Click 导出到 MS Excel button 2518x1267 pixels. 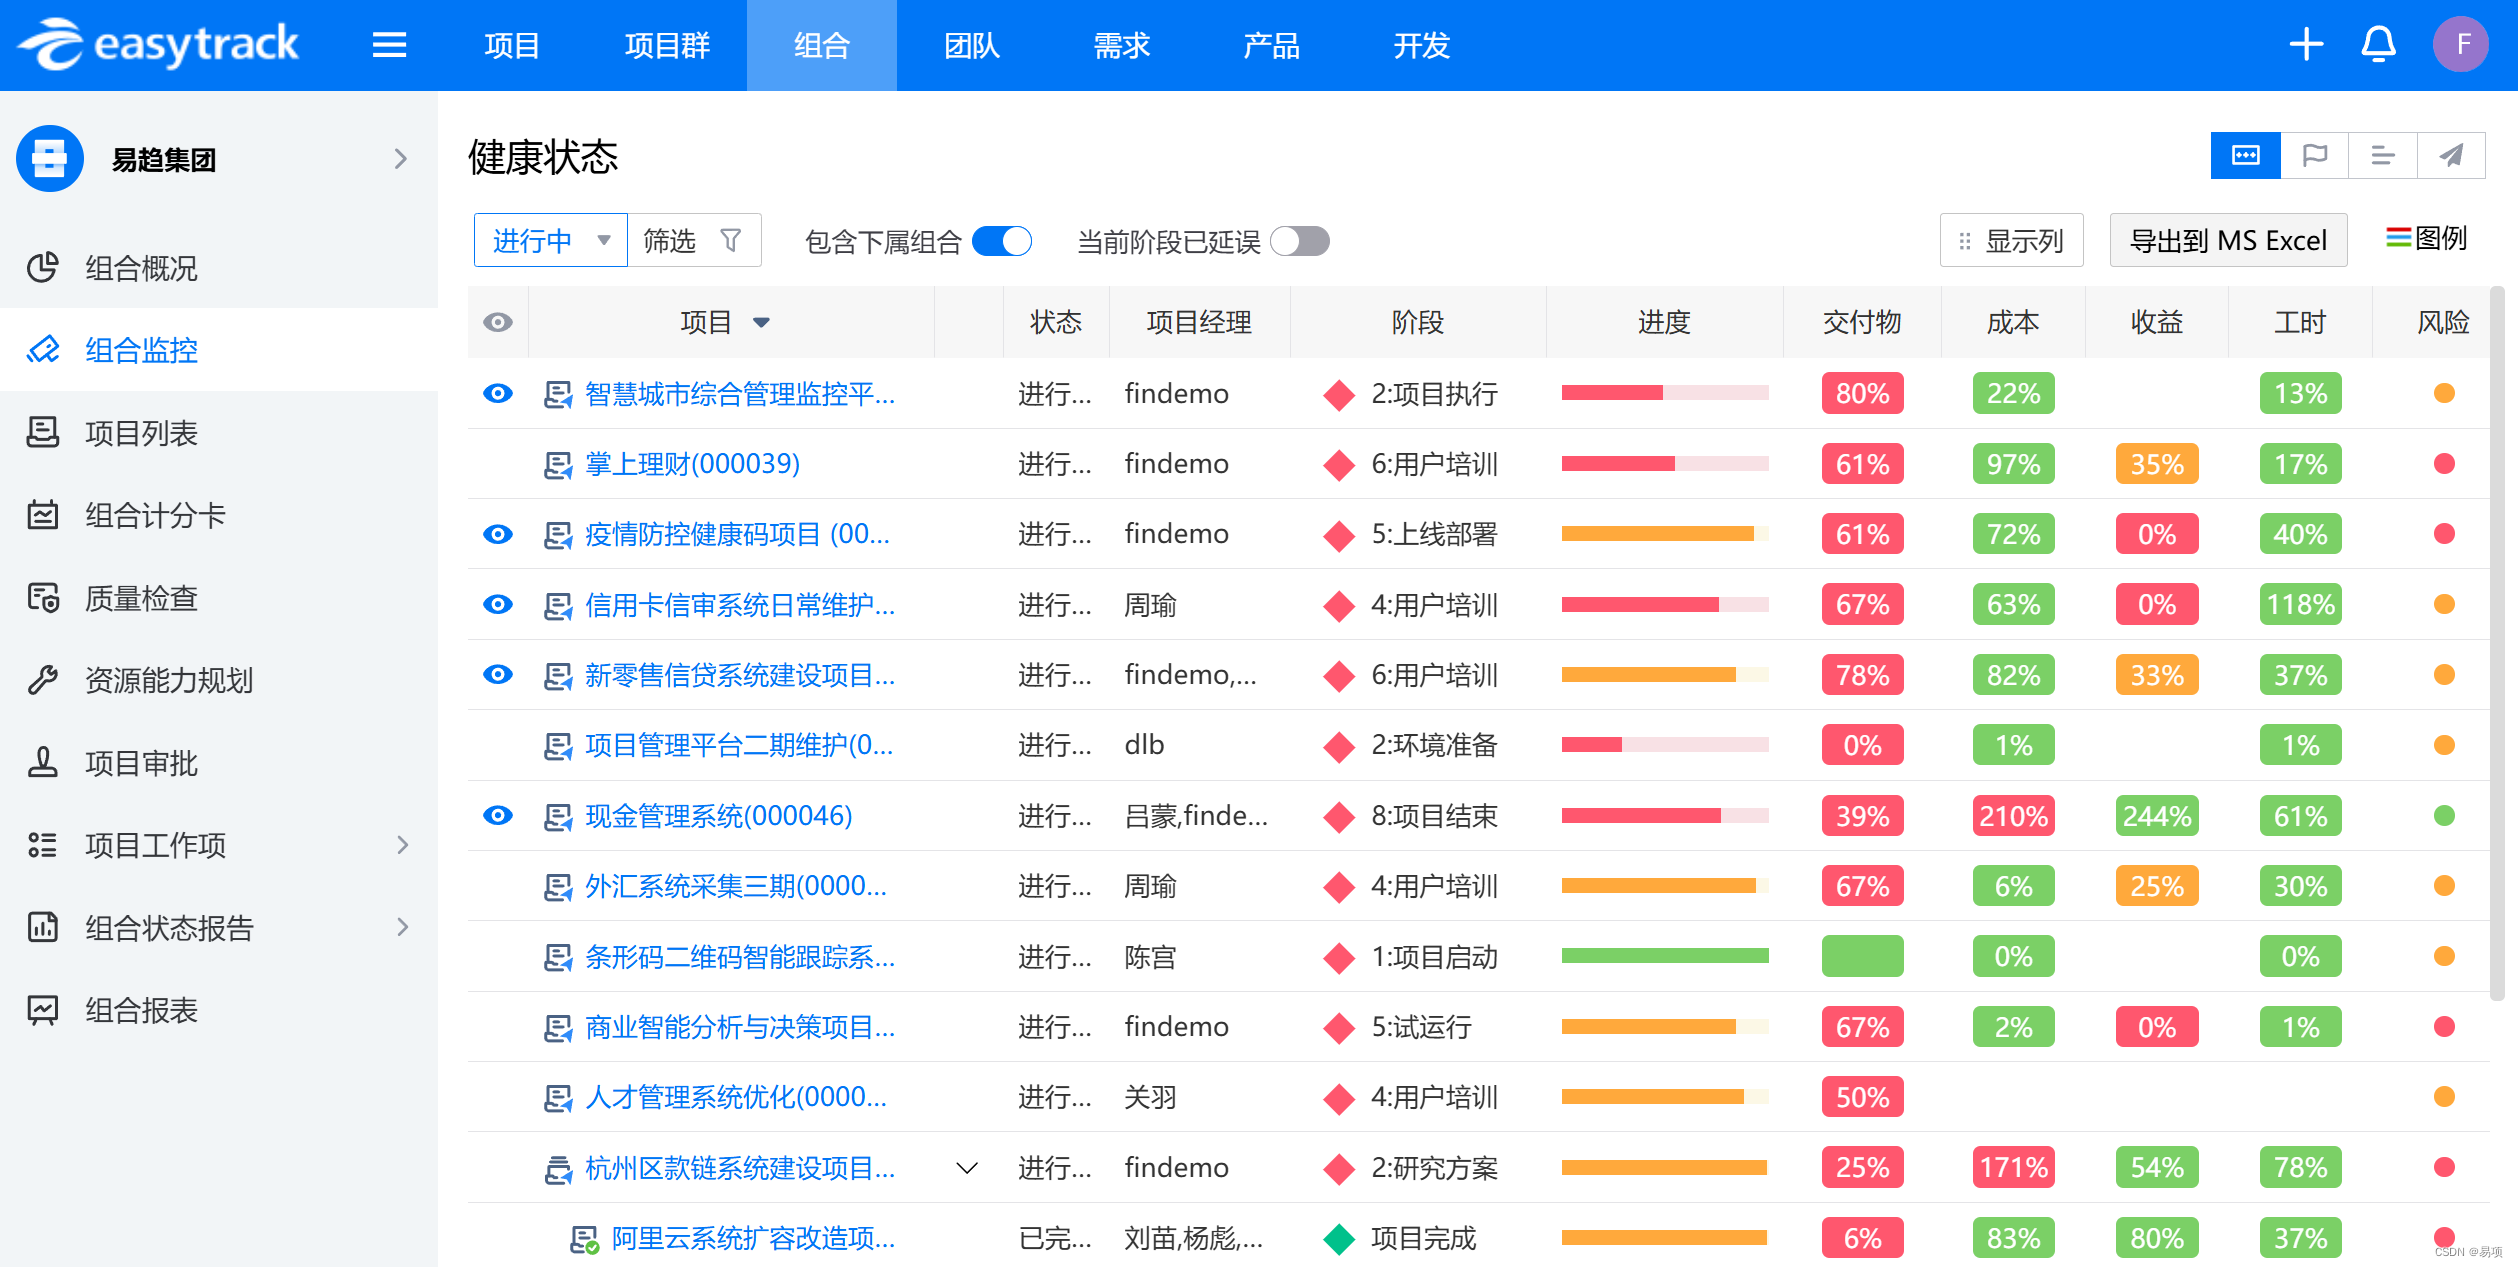click(2228, 240)
